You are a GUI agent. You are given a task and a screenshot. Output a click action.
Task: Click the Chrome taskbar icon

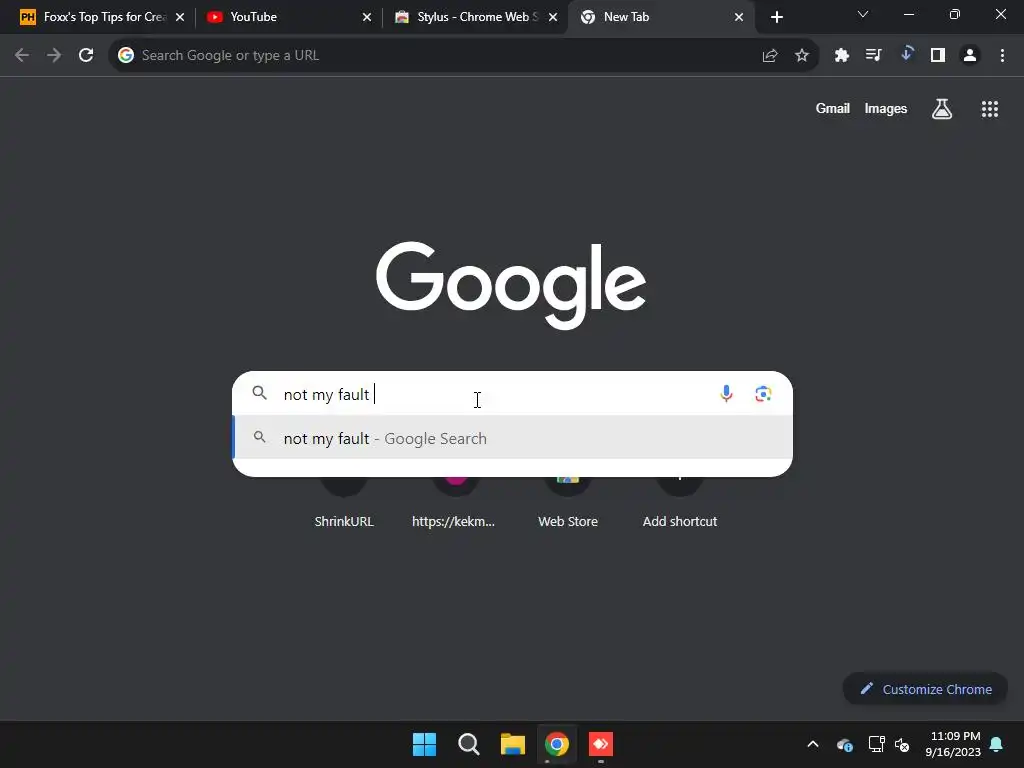click(x=557, y=744)
